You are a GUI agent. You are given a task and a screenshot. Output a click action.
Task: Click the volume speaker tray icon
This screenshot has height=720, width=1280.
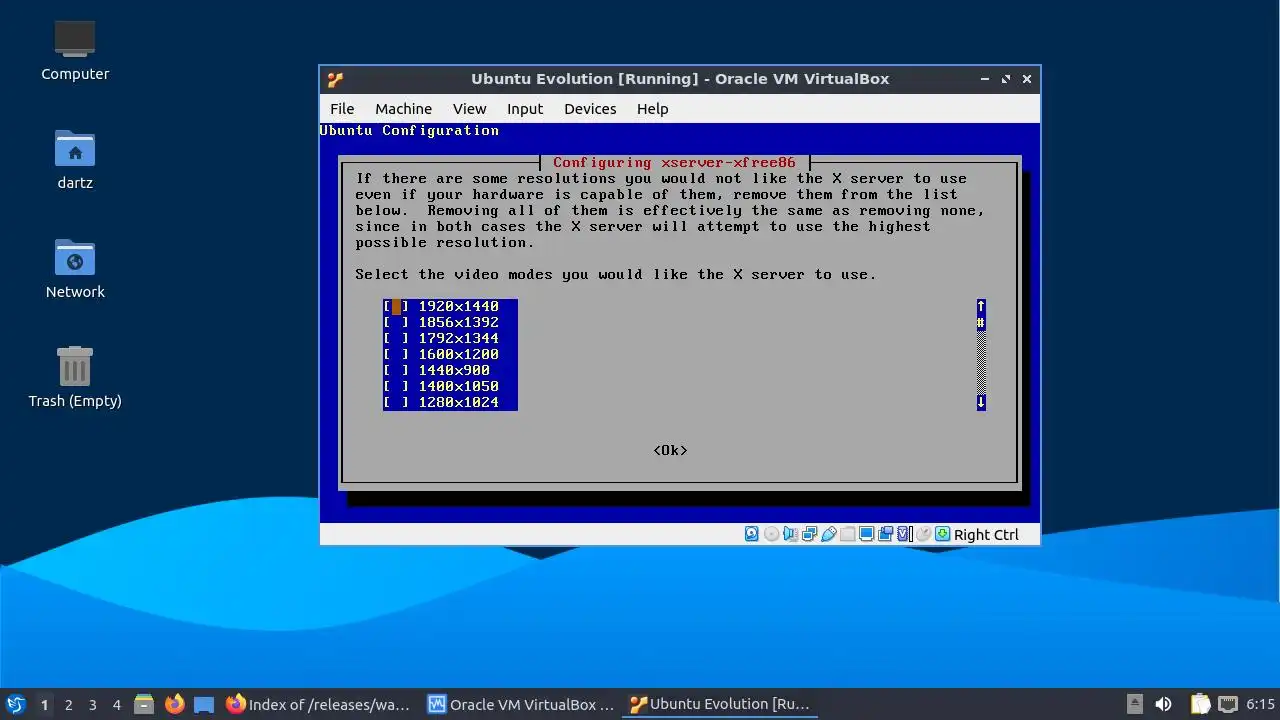(1163, 704)
